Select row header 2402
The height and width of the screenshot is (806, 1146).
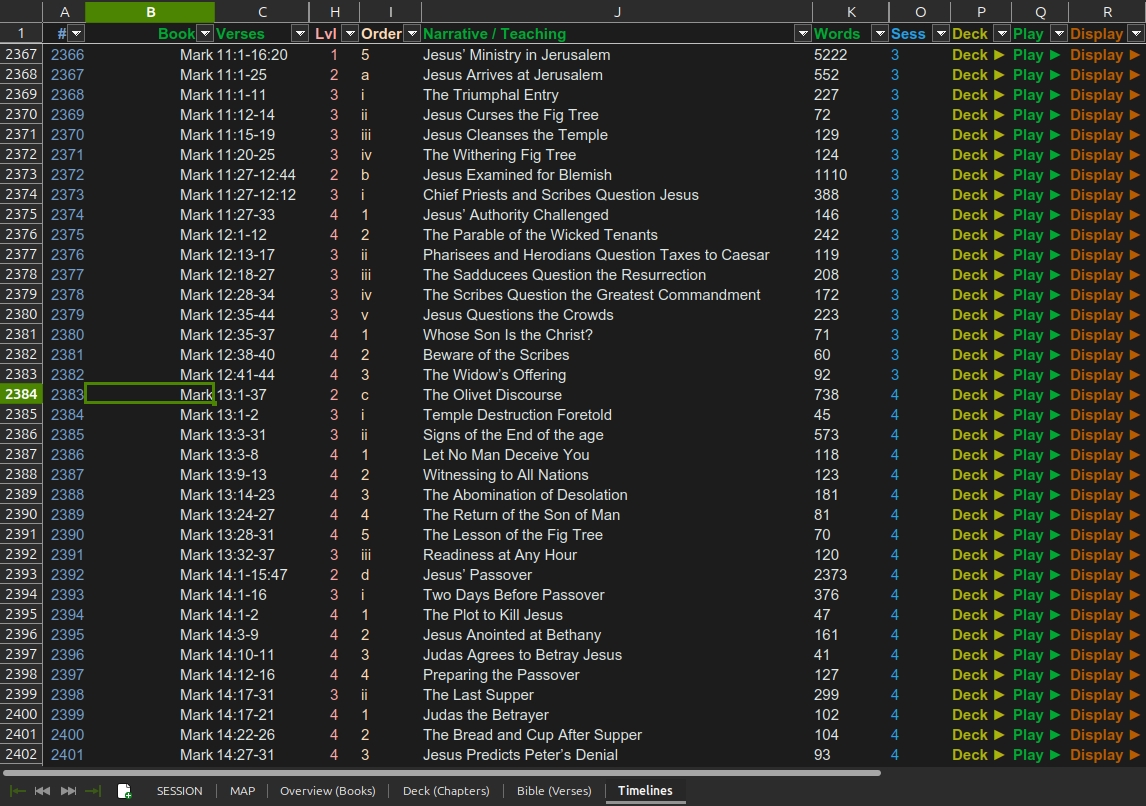point(21,755)
